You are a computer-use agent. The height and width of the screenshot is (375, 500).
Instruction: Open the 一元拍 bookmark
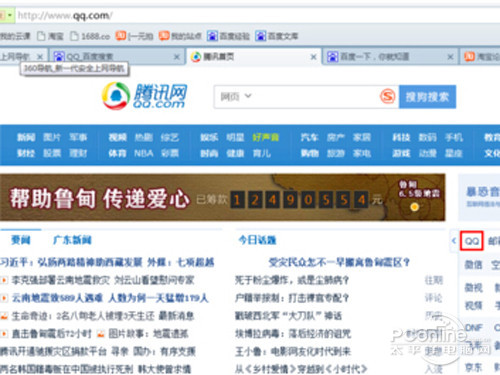click(x=135, y=36)
